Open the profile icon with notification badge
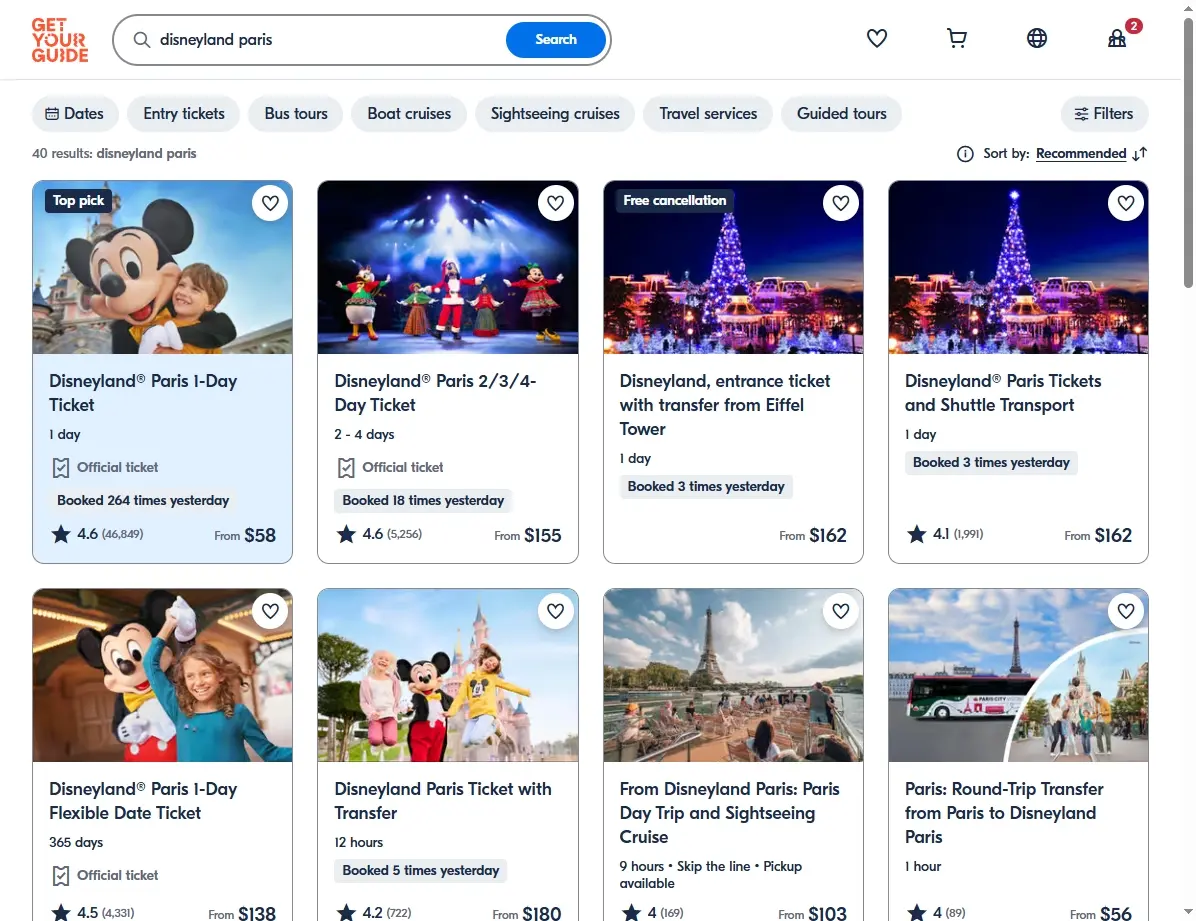Image resolution: width=1196 pixels, height=921 pixels. tap(1117, 38)
